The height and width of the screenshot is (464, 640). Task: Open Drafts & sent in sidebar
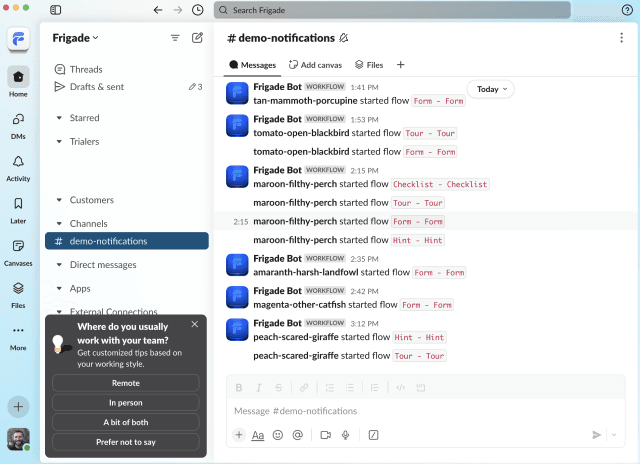(127, 87)
